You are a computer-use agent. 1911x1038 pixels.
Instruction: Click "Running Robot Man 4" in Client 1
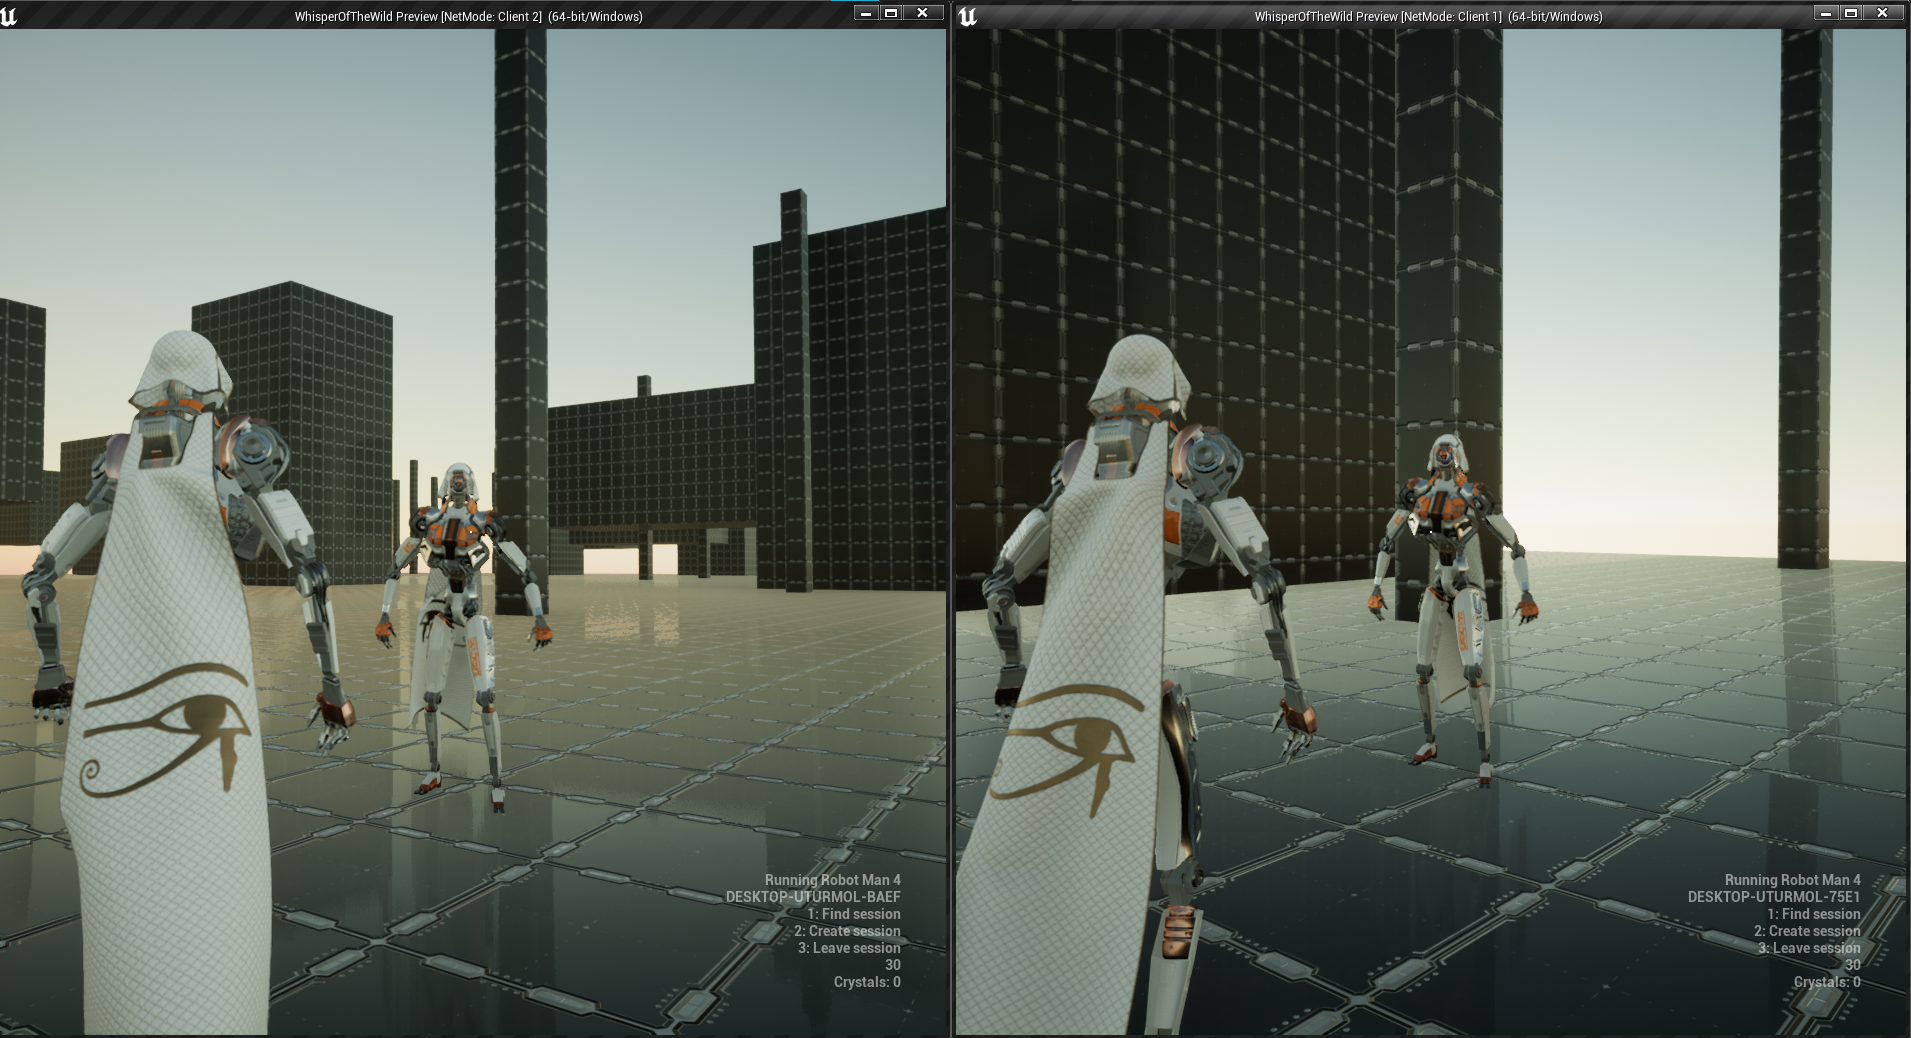(x=1793, y=880)
